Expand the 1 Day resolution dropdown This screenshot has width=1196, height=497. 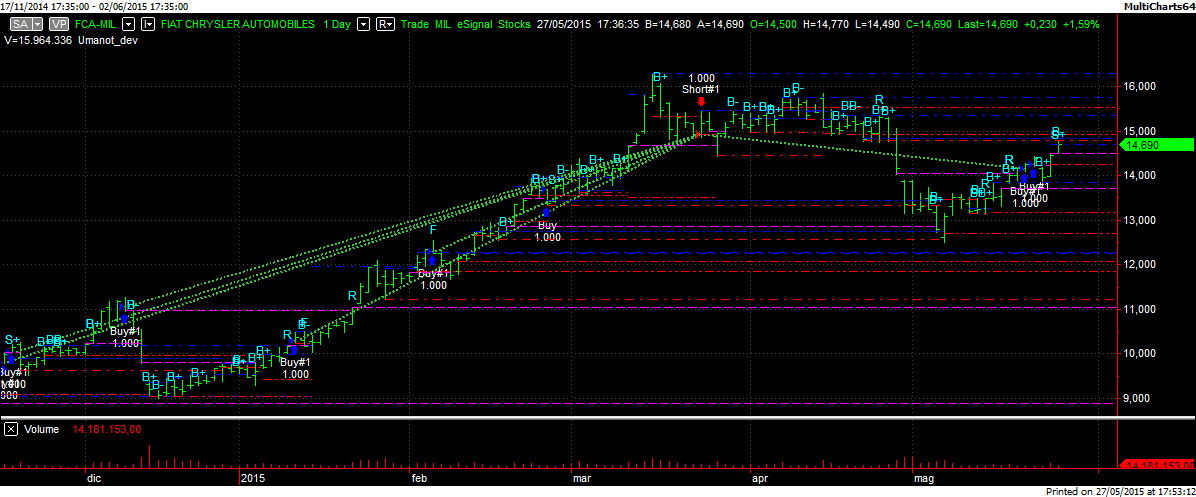point(363,22)
